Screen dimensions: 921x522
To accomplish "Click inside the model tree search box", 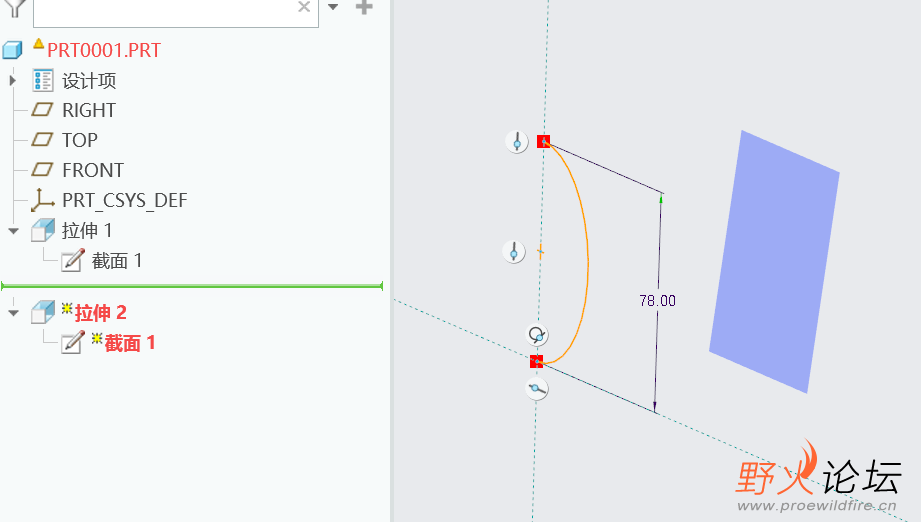I will click(x=164, y=12).
